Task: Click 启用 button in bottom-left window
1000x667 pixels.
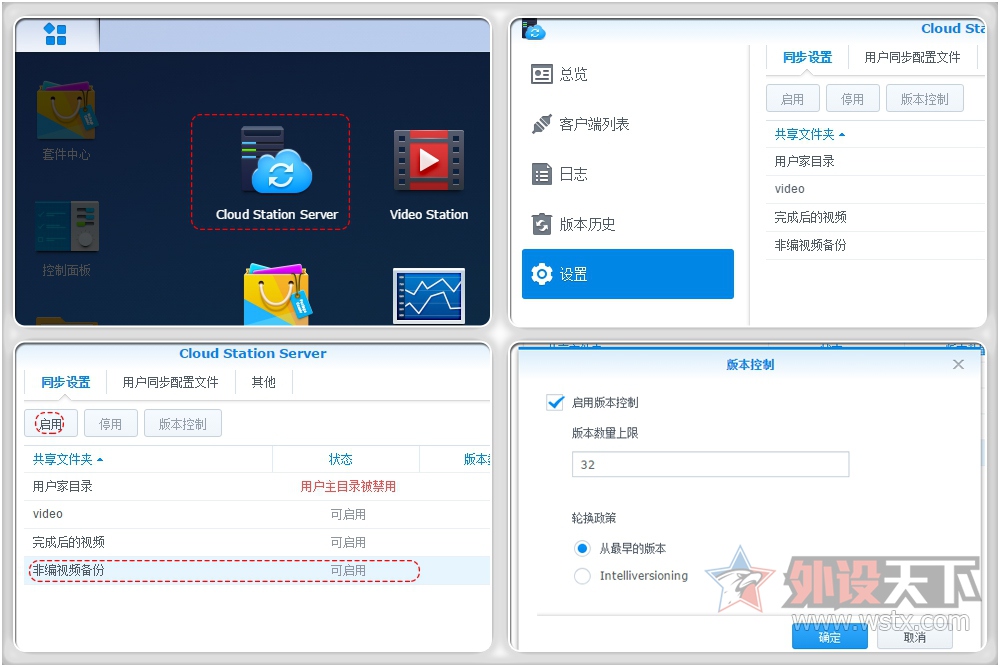Action: pyautogui.click(x=50, y=423)
